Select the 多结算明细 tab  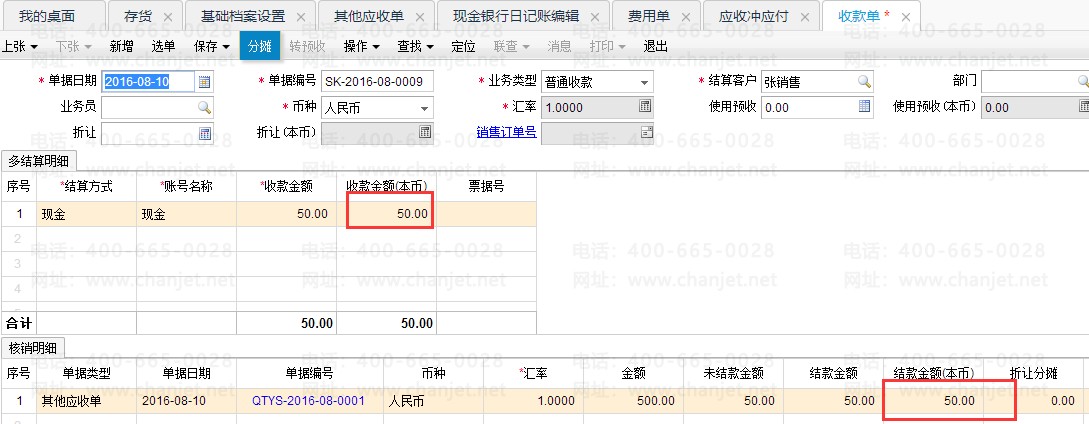pyautogui.click(x=39, y=161)
